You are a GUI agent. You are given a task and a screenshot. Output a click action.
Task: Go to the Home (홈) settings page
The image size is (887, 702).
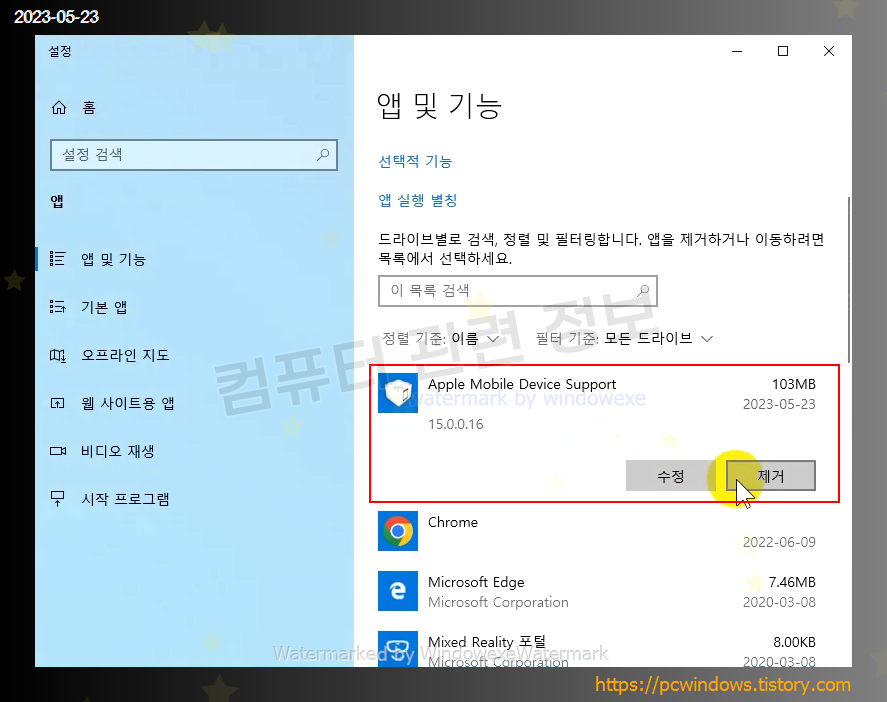[x=74, y=107]
